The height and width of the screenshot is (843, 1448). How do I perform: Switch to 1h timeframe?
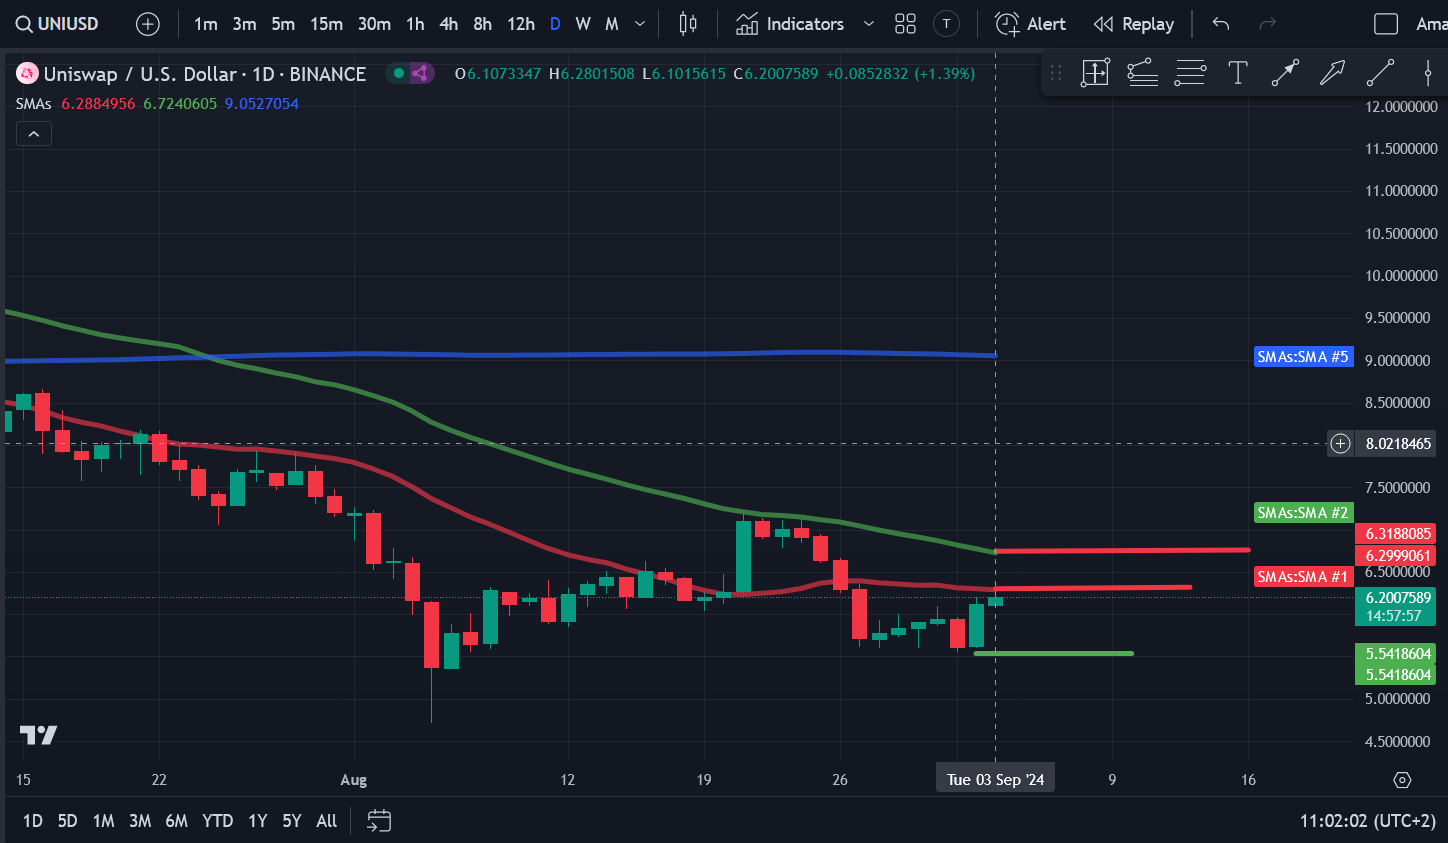(415, 24)
